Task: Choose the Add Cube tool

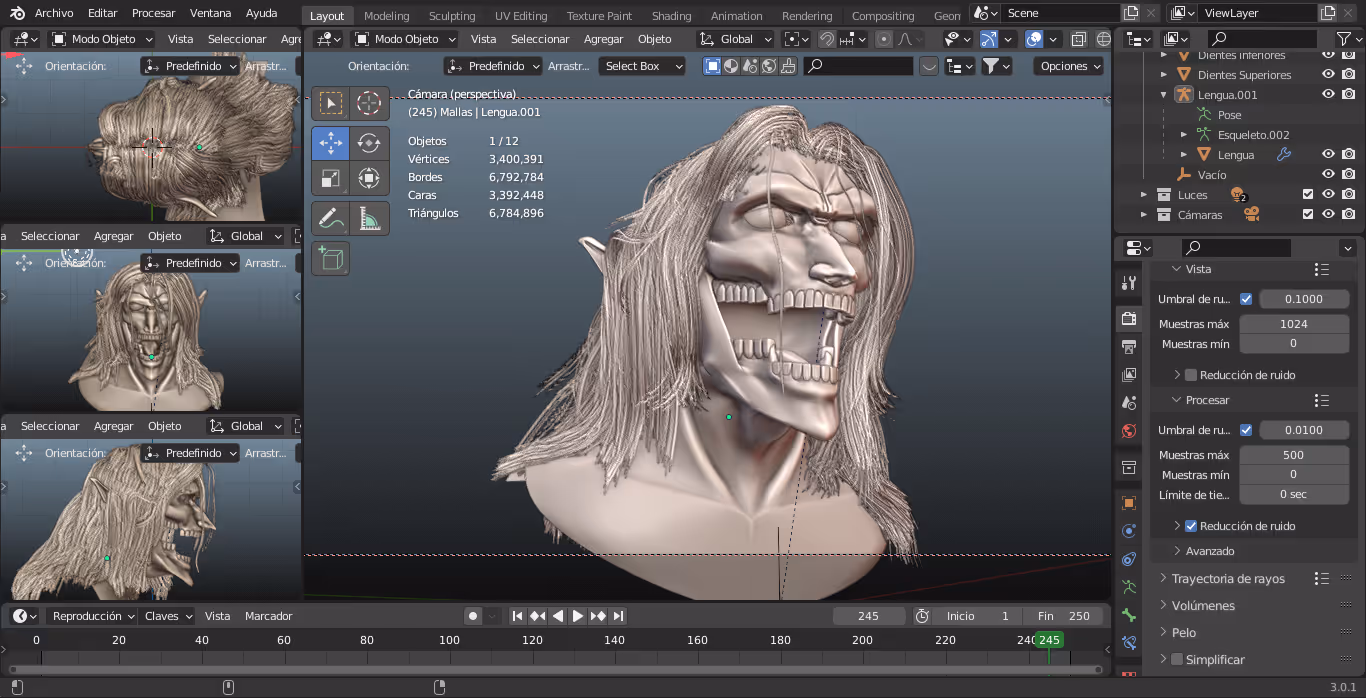Action: [x=330, y=259]
